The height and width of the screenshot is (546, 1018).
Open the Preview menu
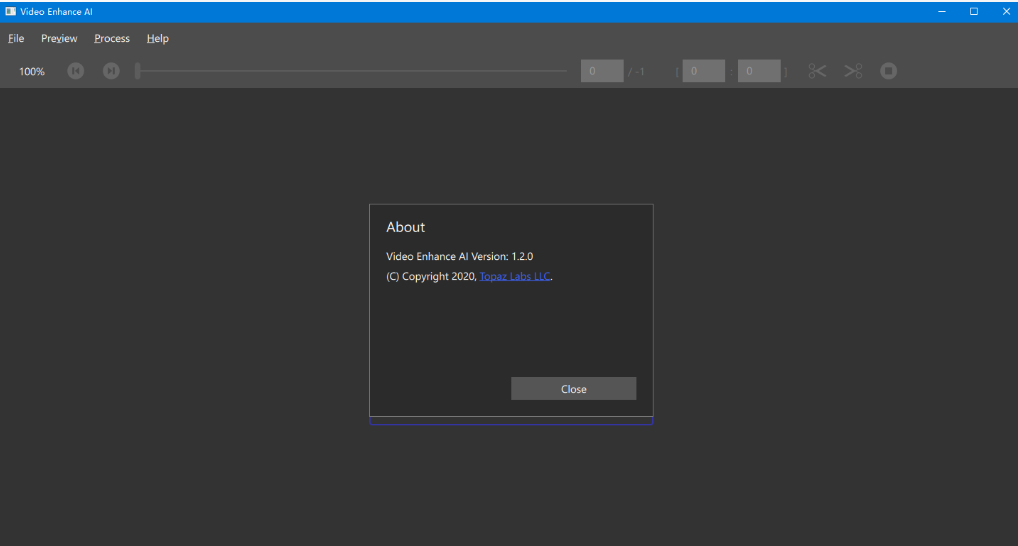pos(59,38)
